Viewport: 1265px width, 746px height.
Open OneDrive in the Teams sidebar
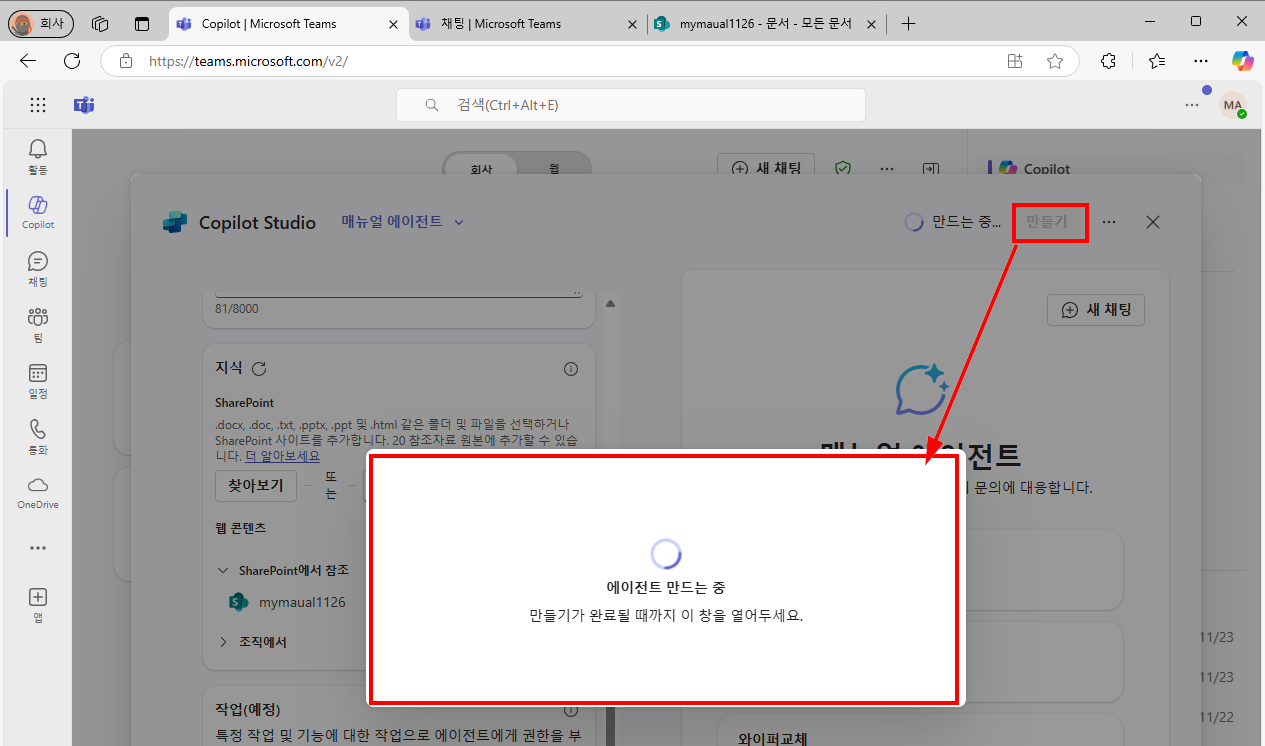tap(38, 492)
